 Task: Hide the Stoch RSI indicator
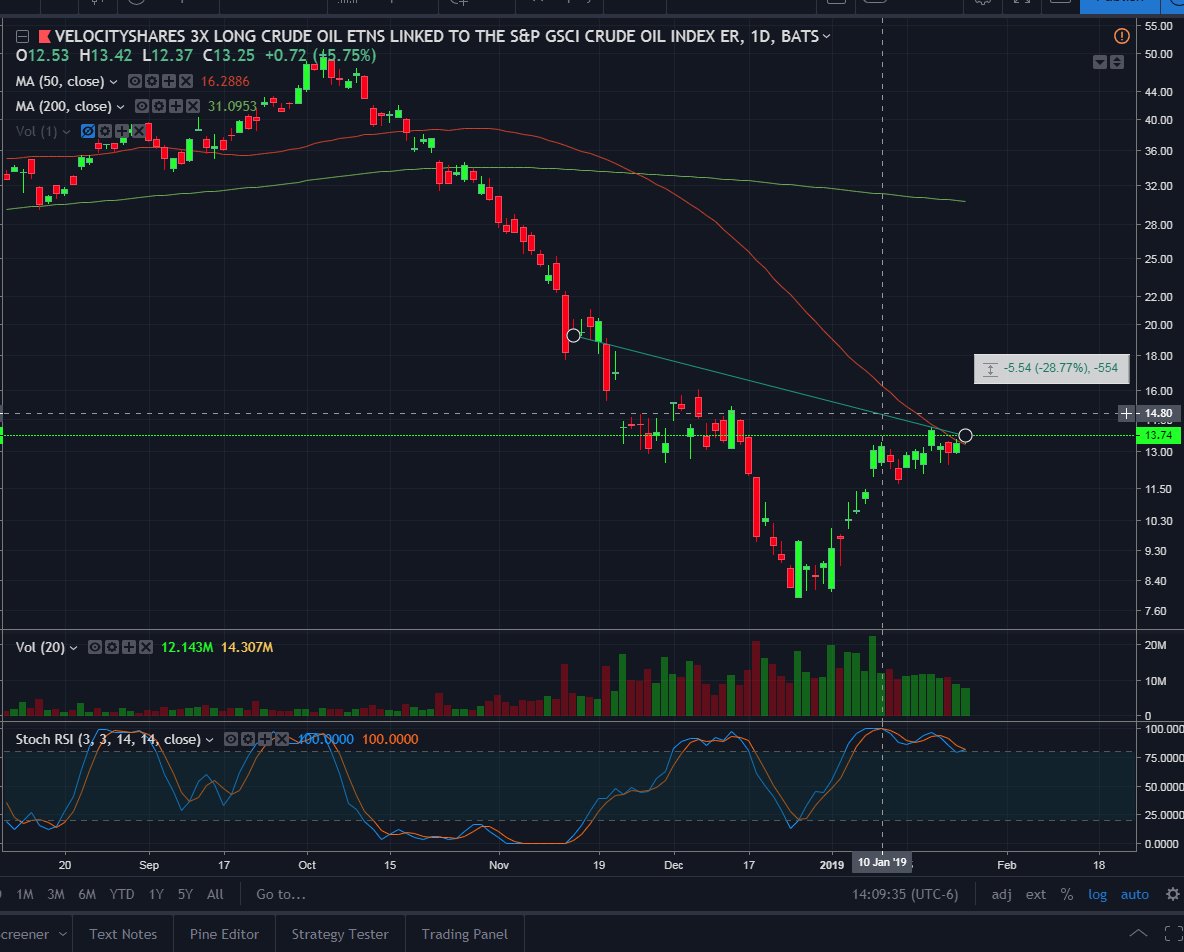pyautogui.click(x=231, y=739)
